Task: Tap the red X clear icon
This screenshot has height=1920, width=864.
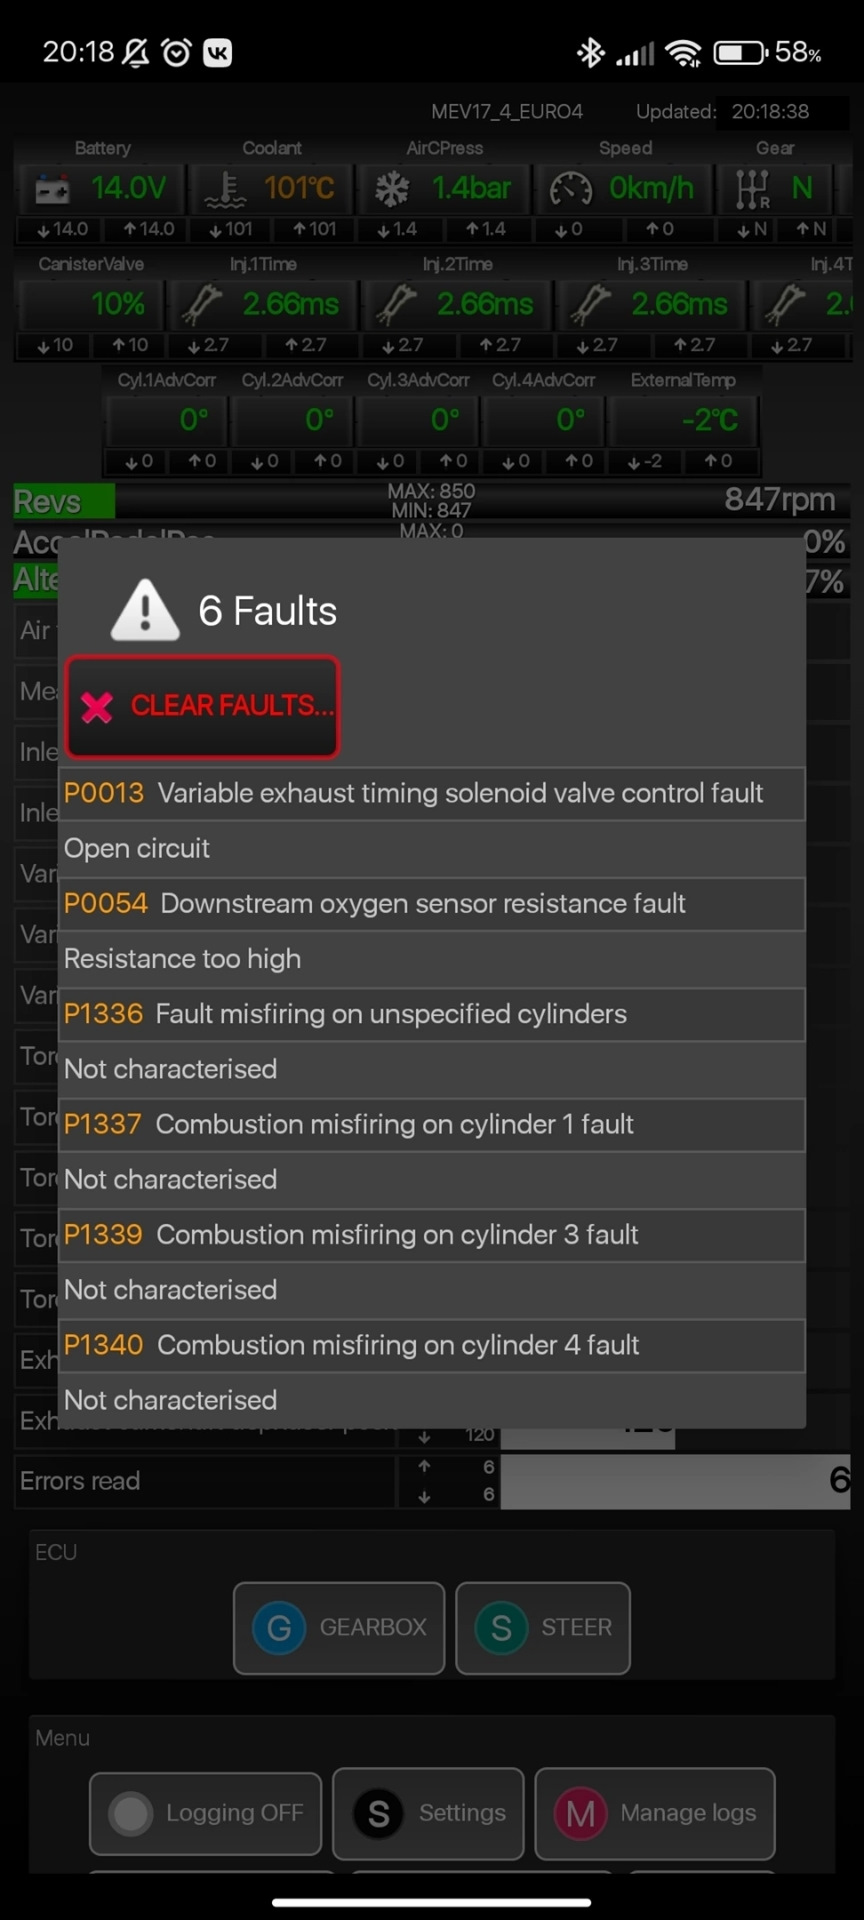Action: click(97, 707)
